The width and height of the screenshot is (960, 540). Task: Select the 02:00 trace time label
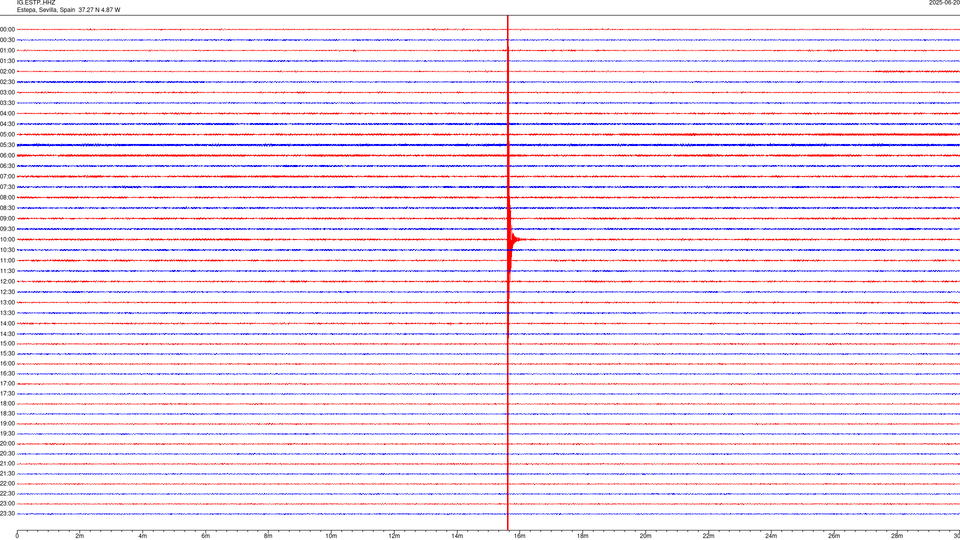click(7, 71)
